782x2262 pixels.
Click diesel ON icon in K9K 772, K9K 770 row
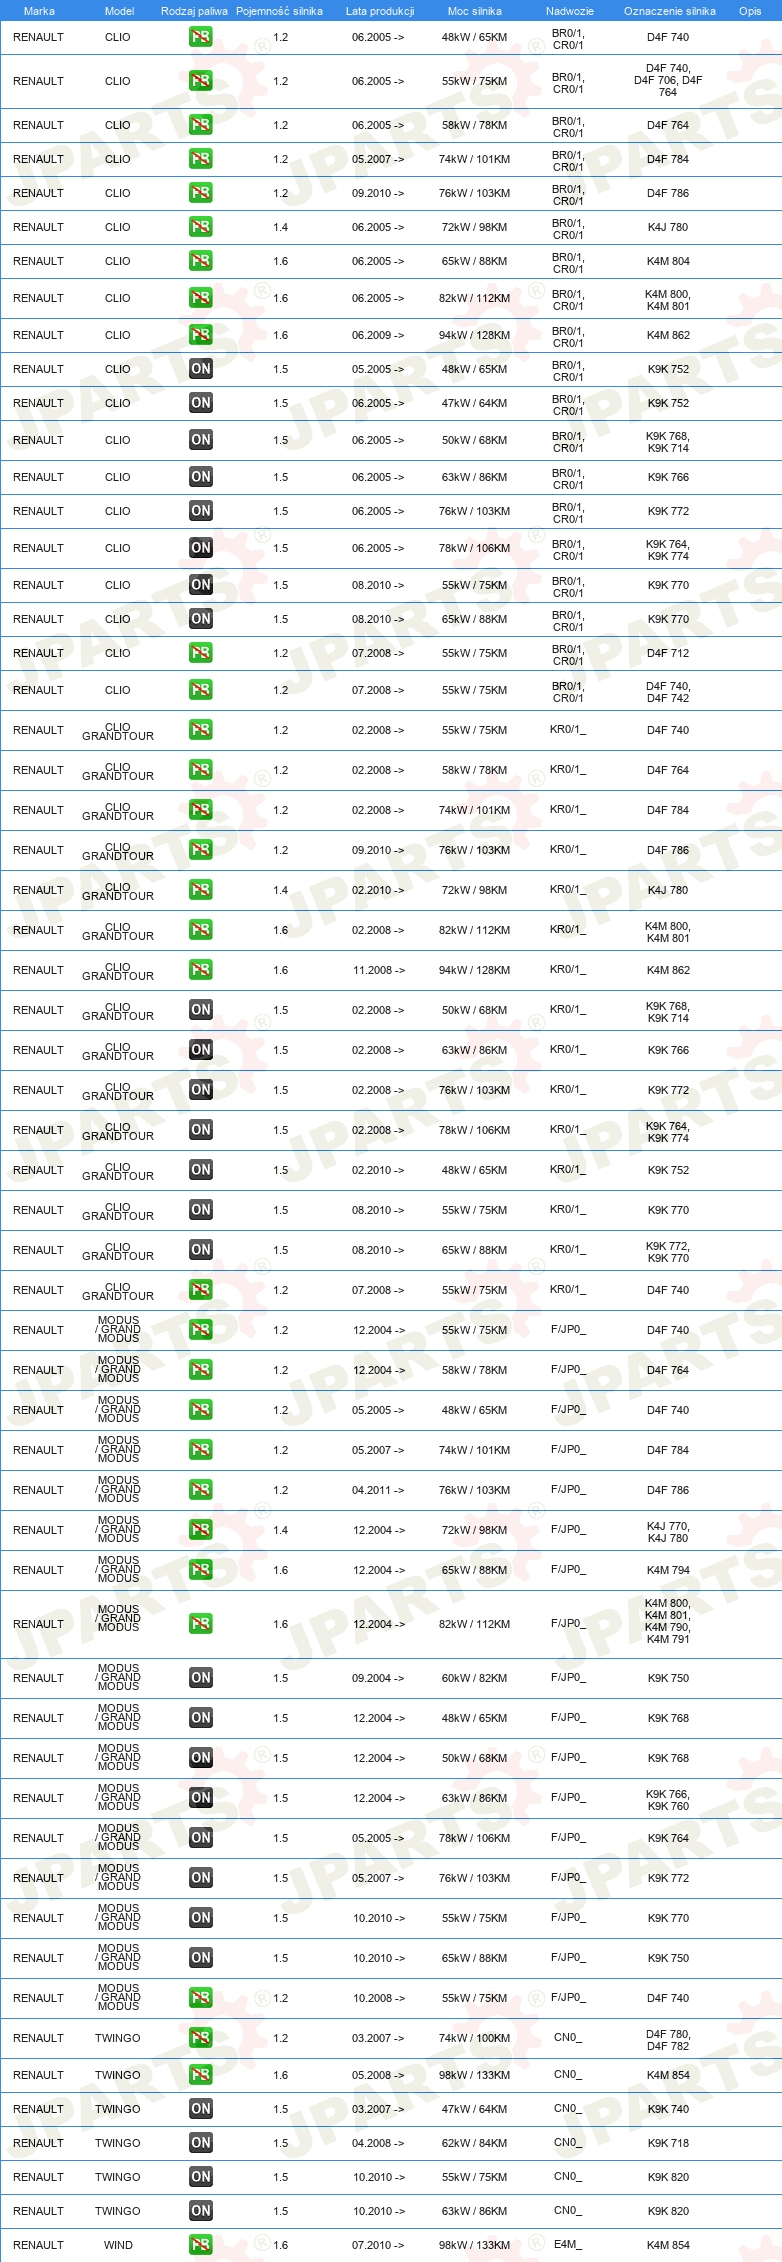[201, 1250]
